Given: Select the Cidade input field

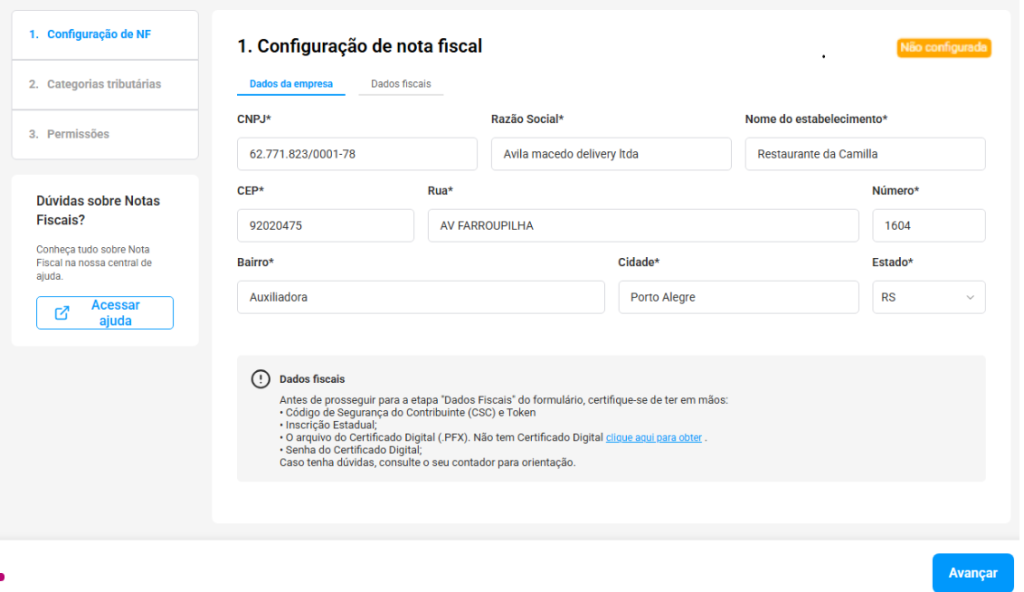Looking at the screenshot, I should pyautogui.click(x=738, y=297).
